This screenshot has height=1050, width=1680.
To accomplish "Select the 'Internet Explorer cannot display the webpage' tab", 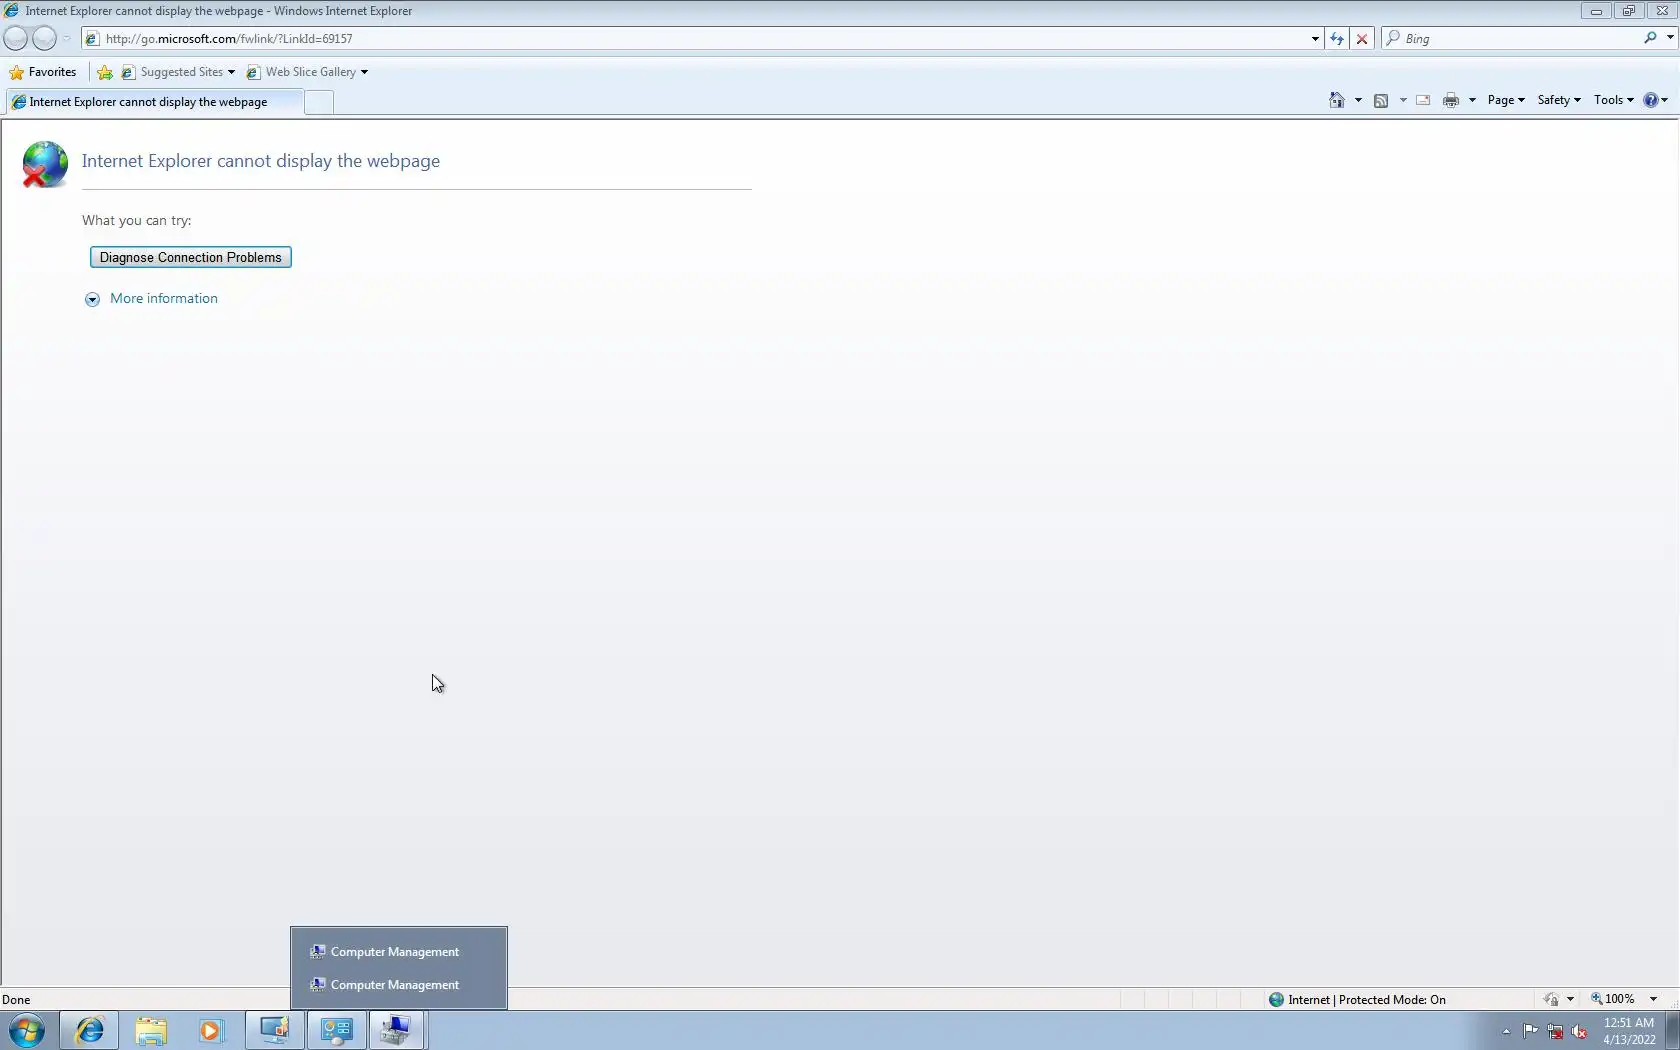I will click(154, 102).
